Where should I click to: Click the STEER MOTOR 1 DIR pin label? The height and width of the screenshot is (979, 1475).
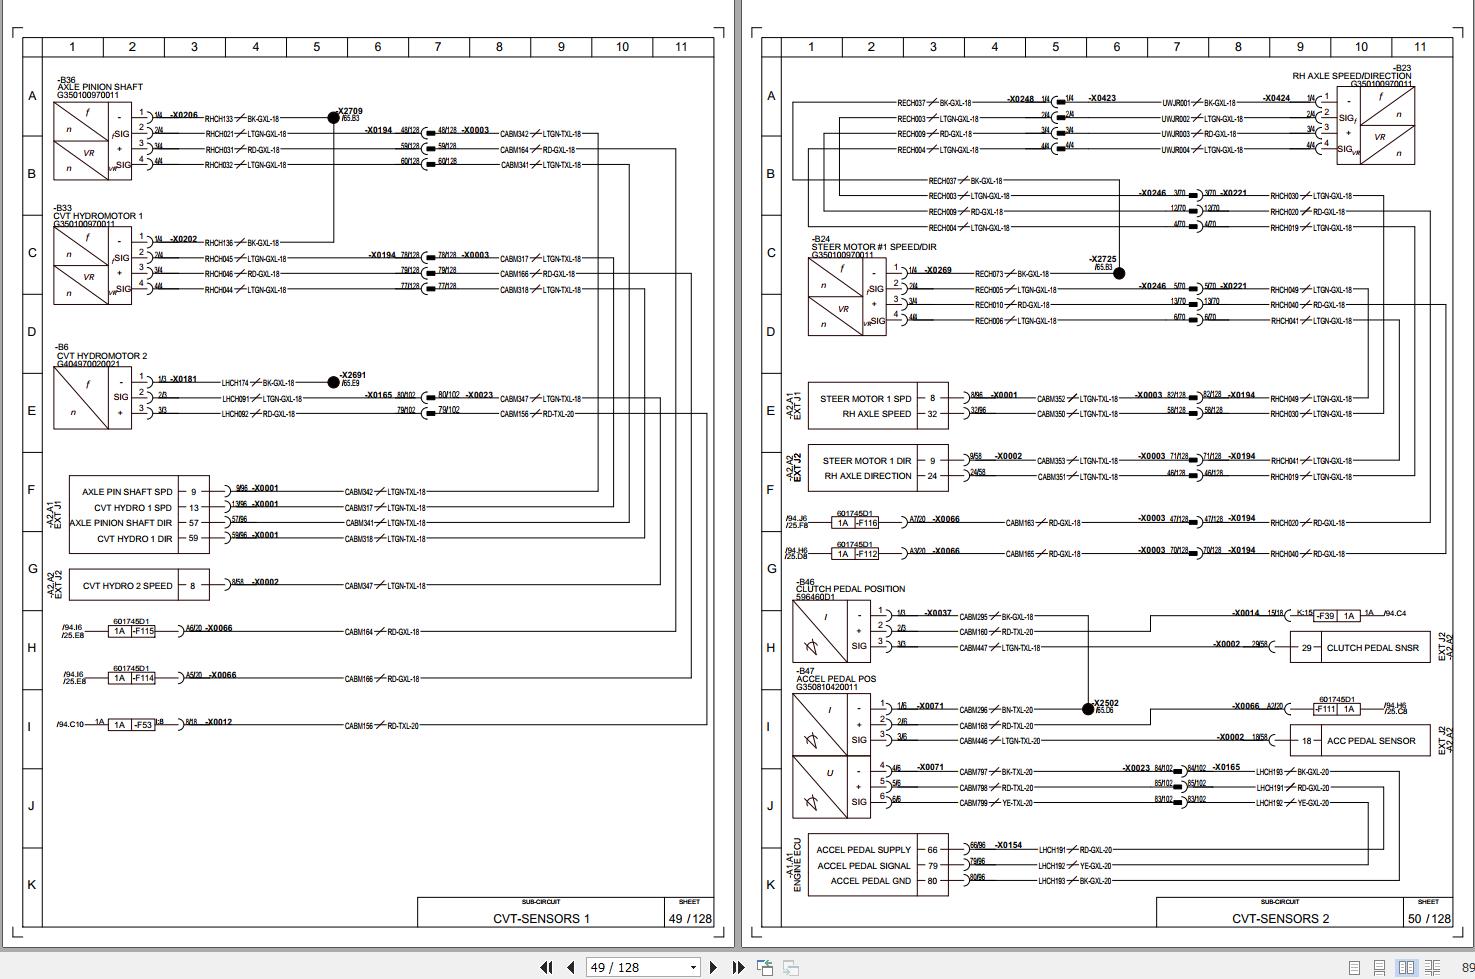867,461
